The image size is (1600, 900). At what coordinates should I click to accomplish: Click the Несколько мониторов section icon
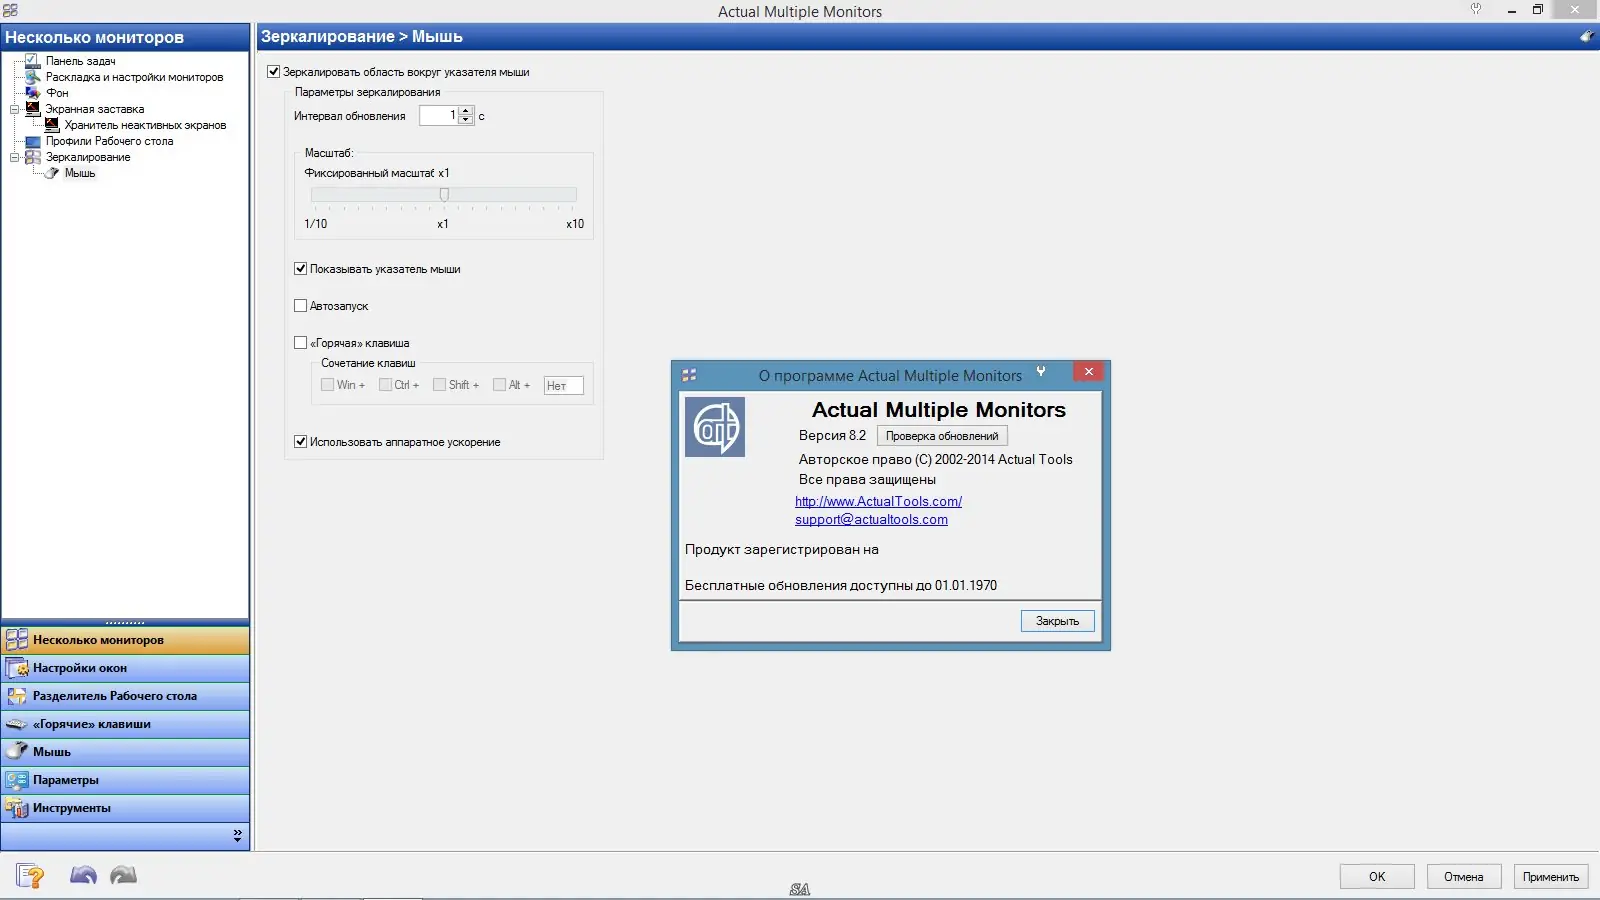17,640
